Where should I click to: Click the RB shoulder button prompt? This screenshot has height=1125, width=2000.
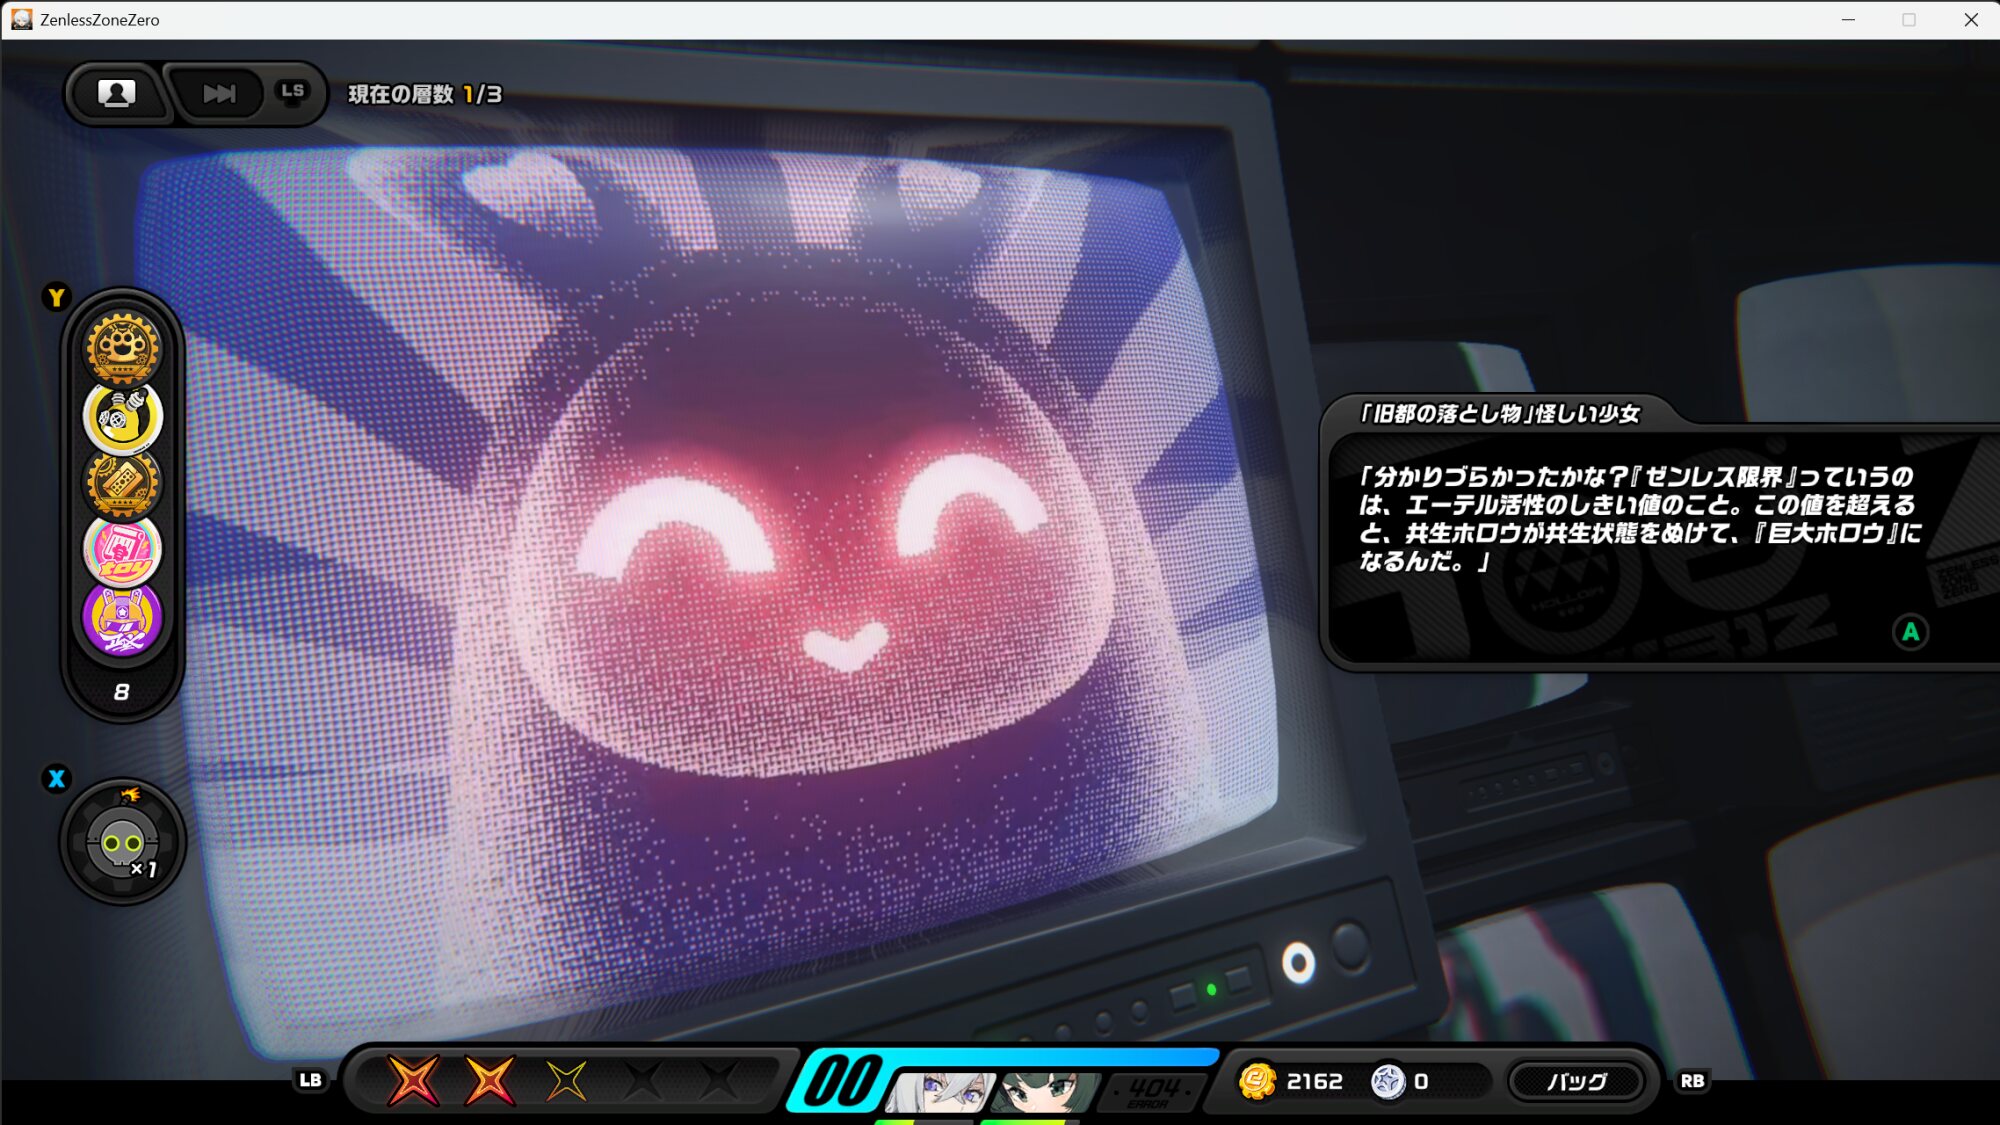[x=1692, y=1081]
